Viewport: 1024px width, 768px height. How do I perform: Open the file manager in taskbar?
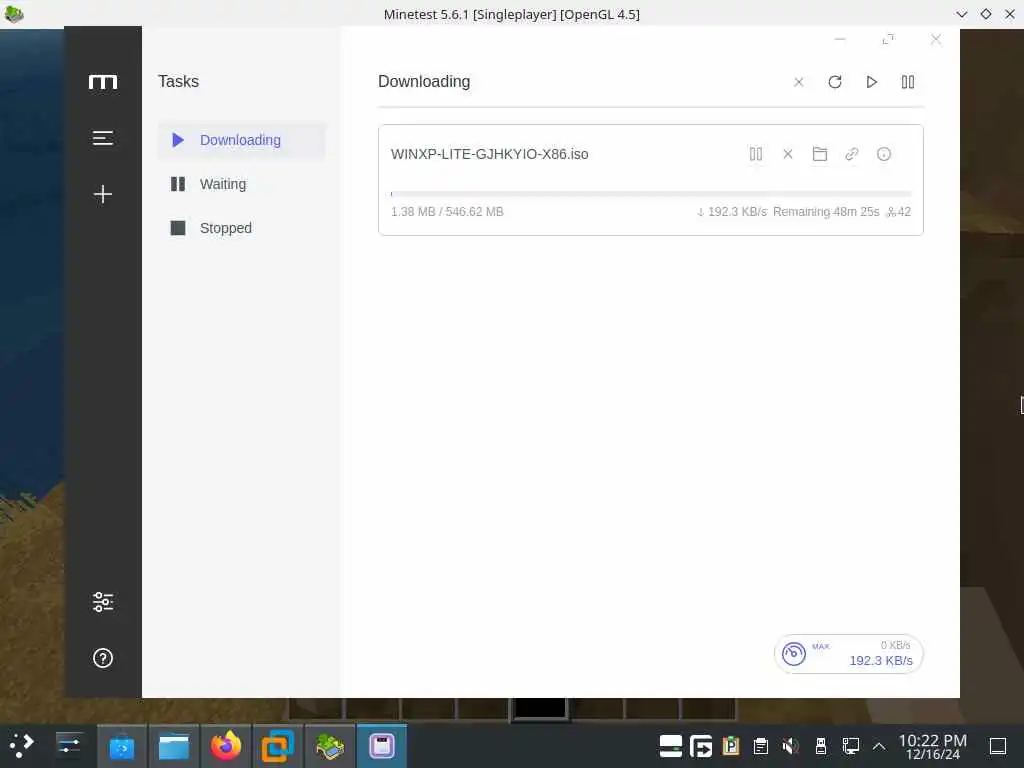(x=174, y=746)
